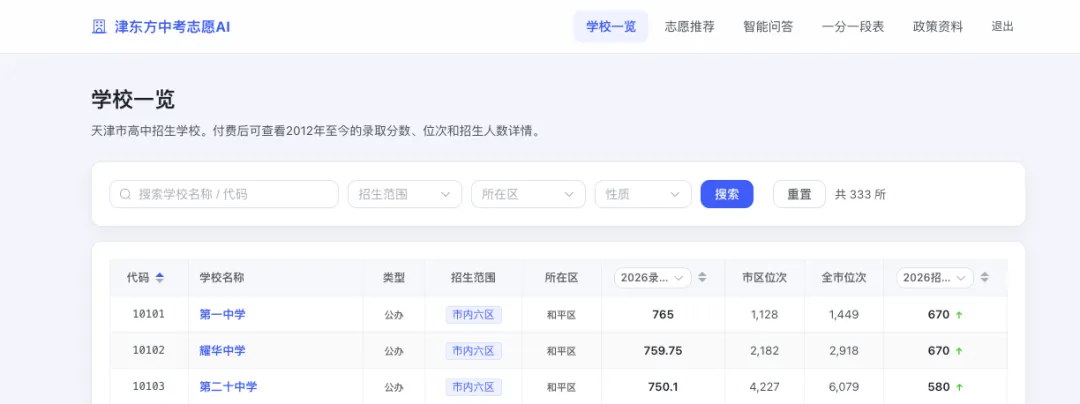Click 市内六区 tag in 第二十中学 row
The height and width of the screenshot is (404, 1080).
pyautogui.click(x=473, y=387)
